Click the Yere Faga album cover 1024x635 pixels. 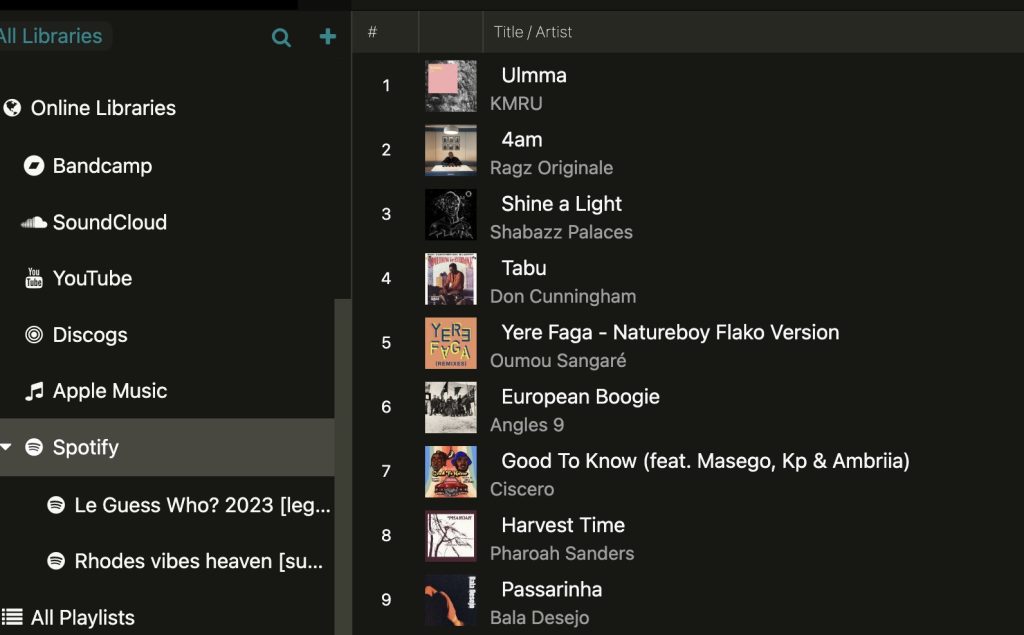coord(451,343)
